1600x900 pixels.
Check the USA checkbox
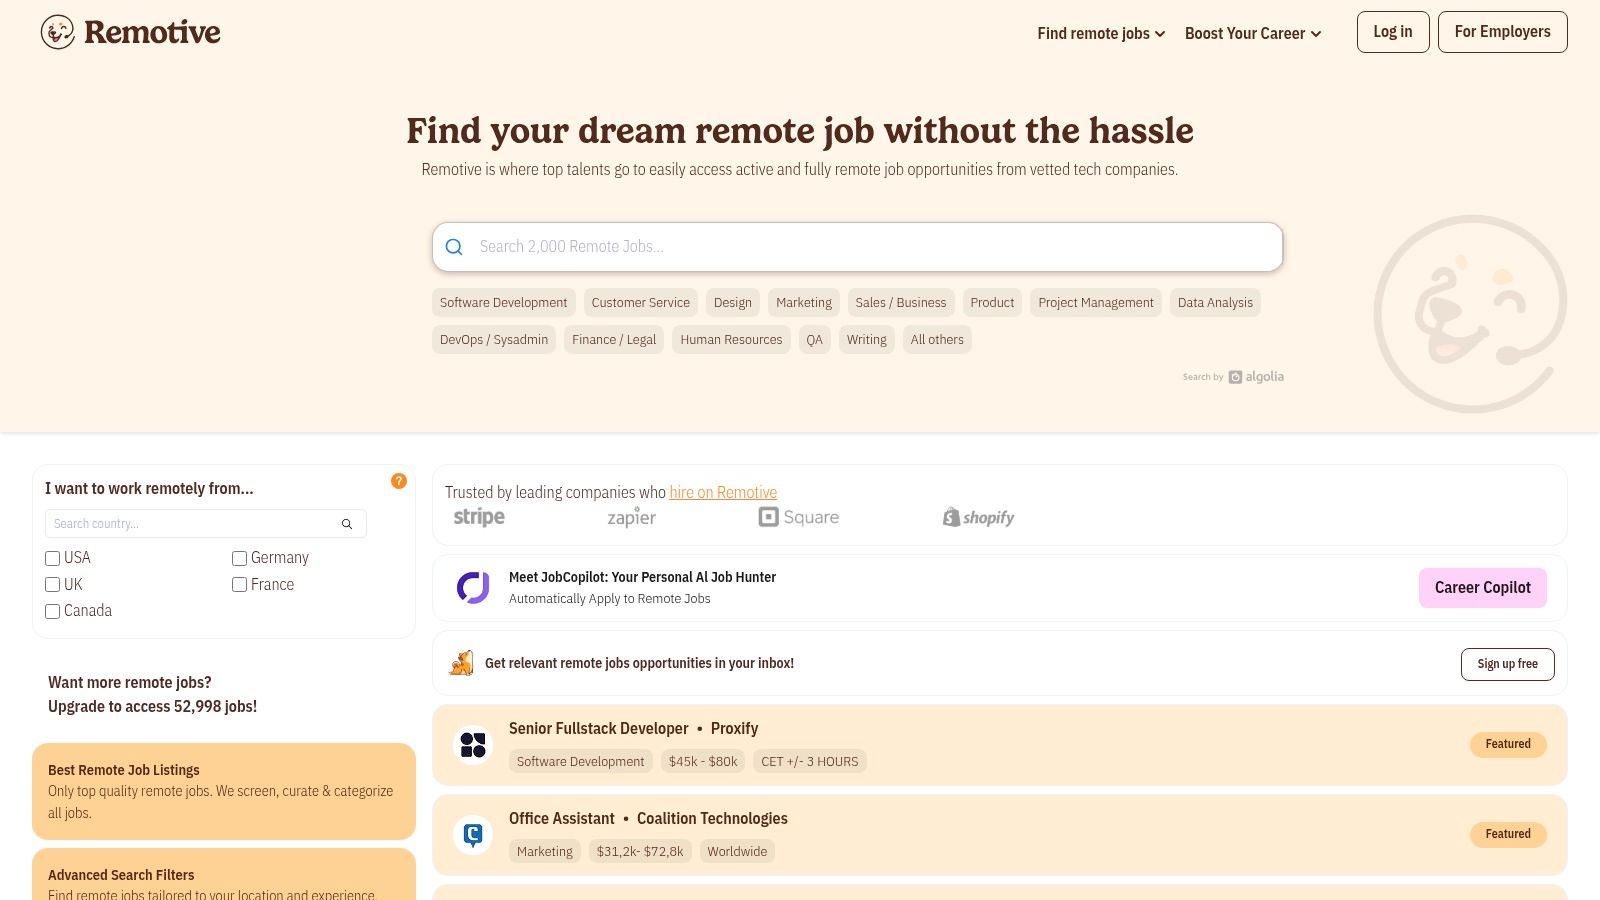tap(52, 558)
